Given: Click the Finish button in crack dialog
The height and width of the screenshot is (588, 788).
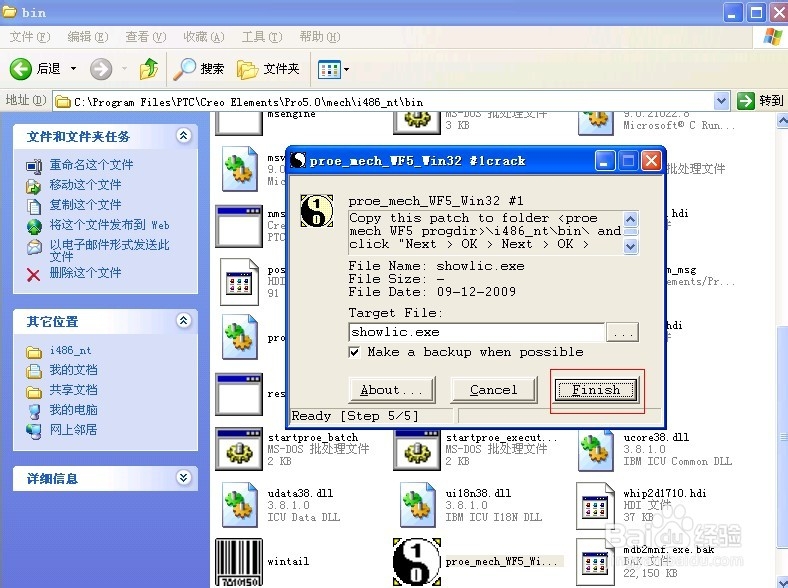Looking at the screenshot, I should (597, 390).
